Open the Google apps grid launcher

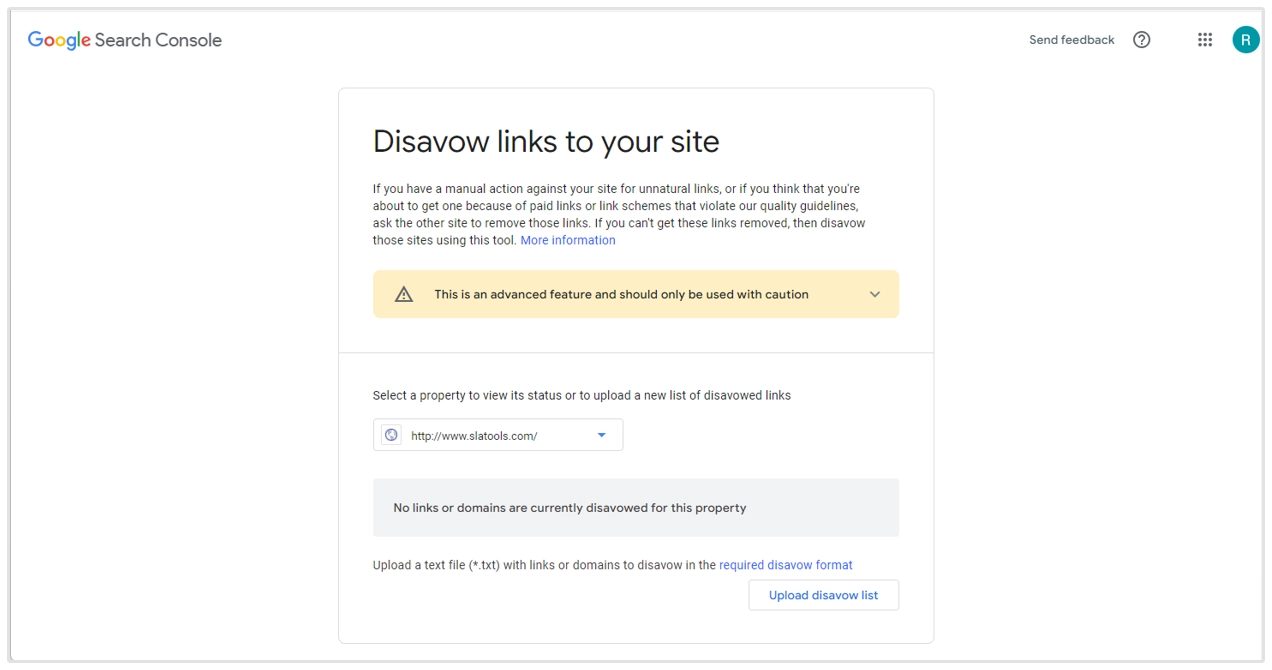1205,40
